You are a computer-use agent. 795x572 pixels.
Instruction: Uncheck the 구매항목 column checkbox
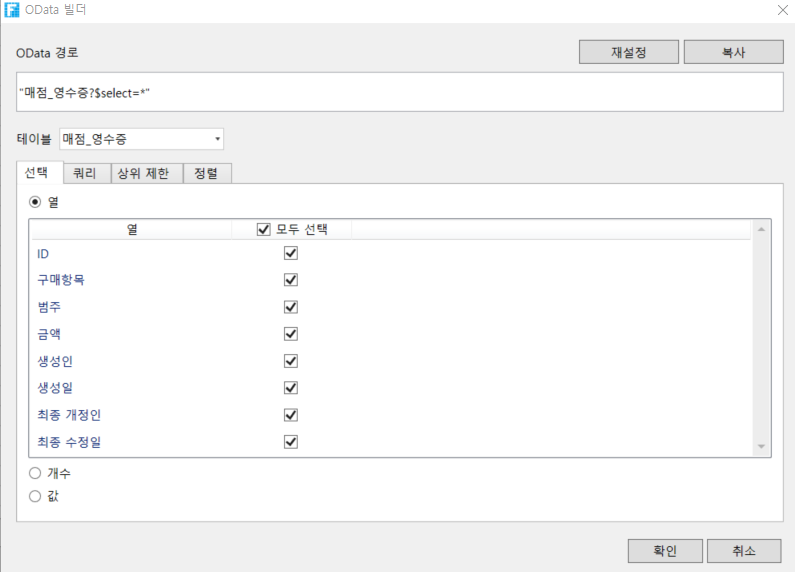(x=291, y=280)
